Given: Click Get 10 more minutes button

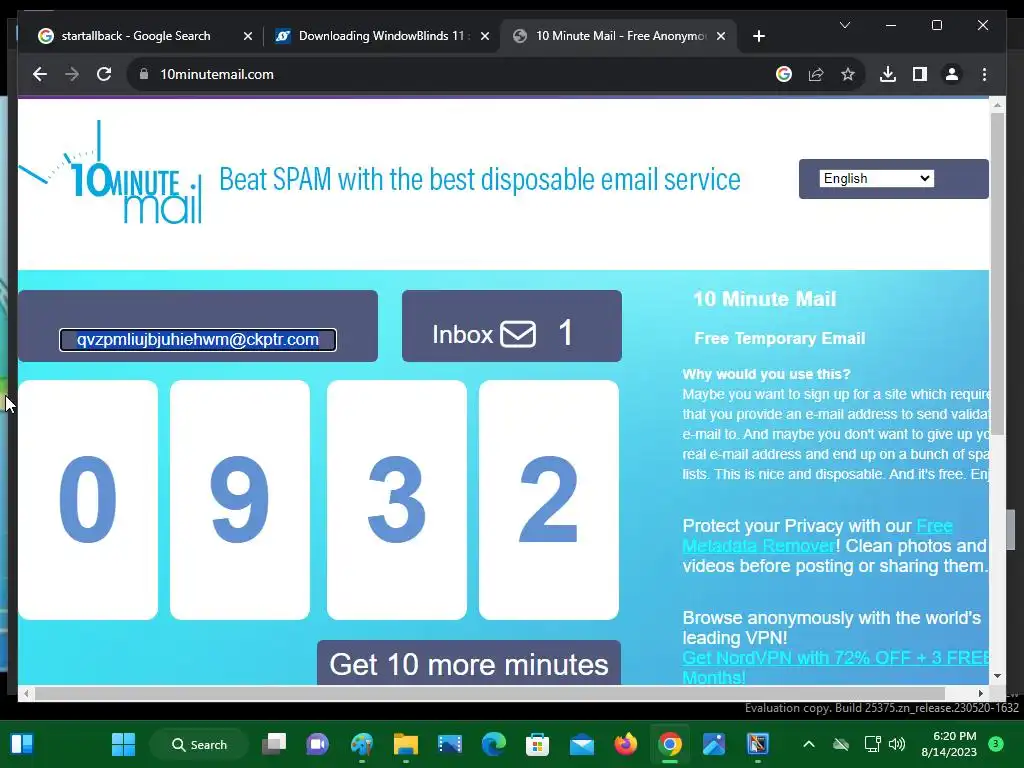Looking at the screenshot, I should point(469,664).
